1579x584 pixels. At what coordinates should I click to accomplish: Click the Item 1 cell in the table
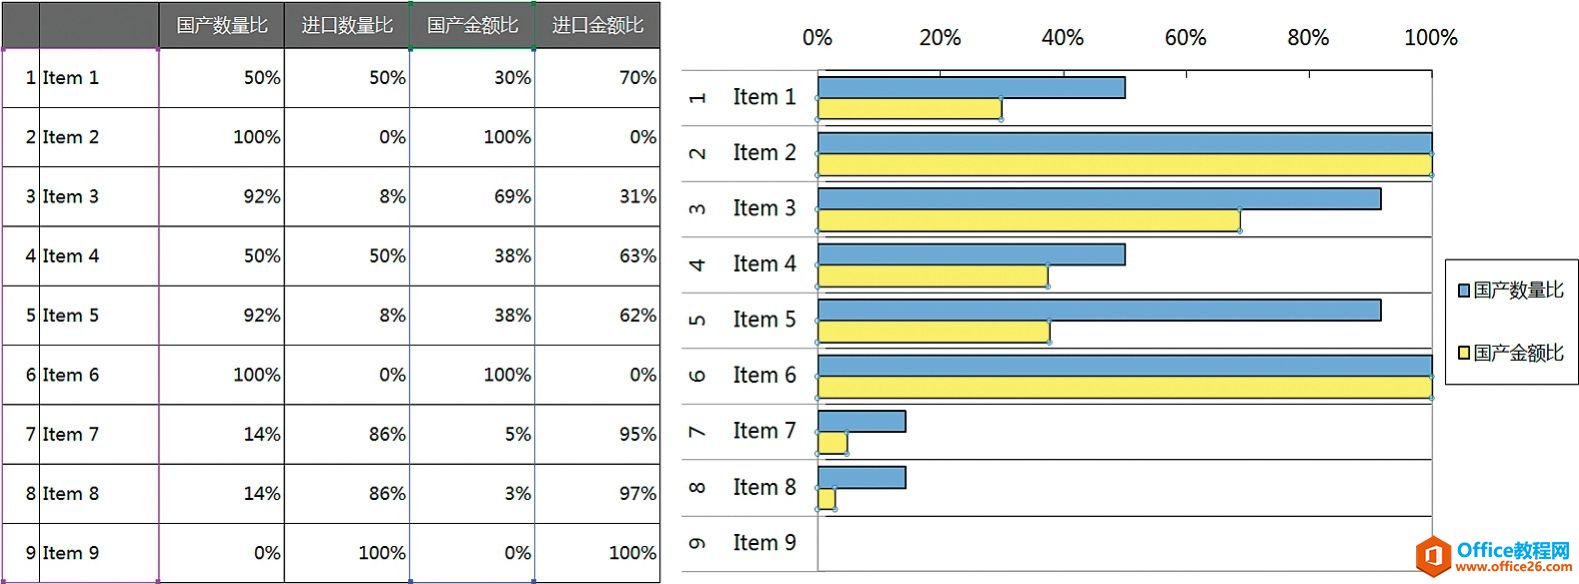coord(98,78)
